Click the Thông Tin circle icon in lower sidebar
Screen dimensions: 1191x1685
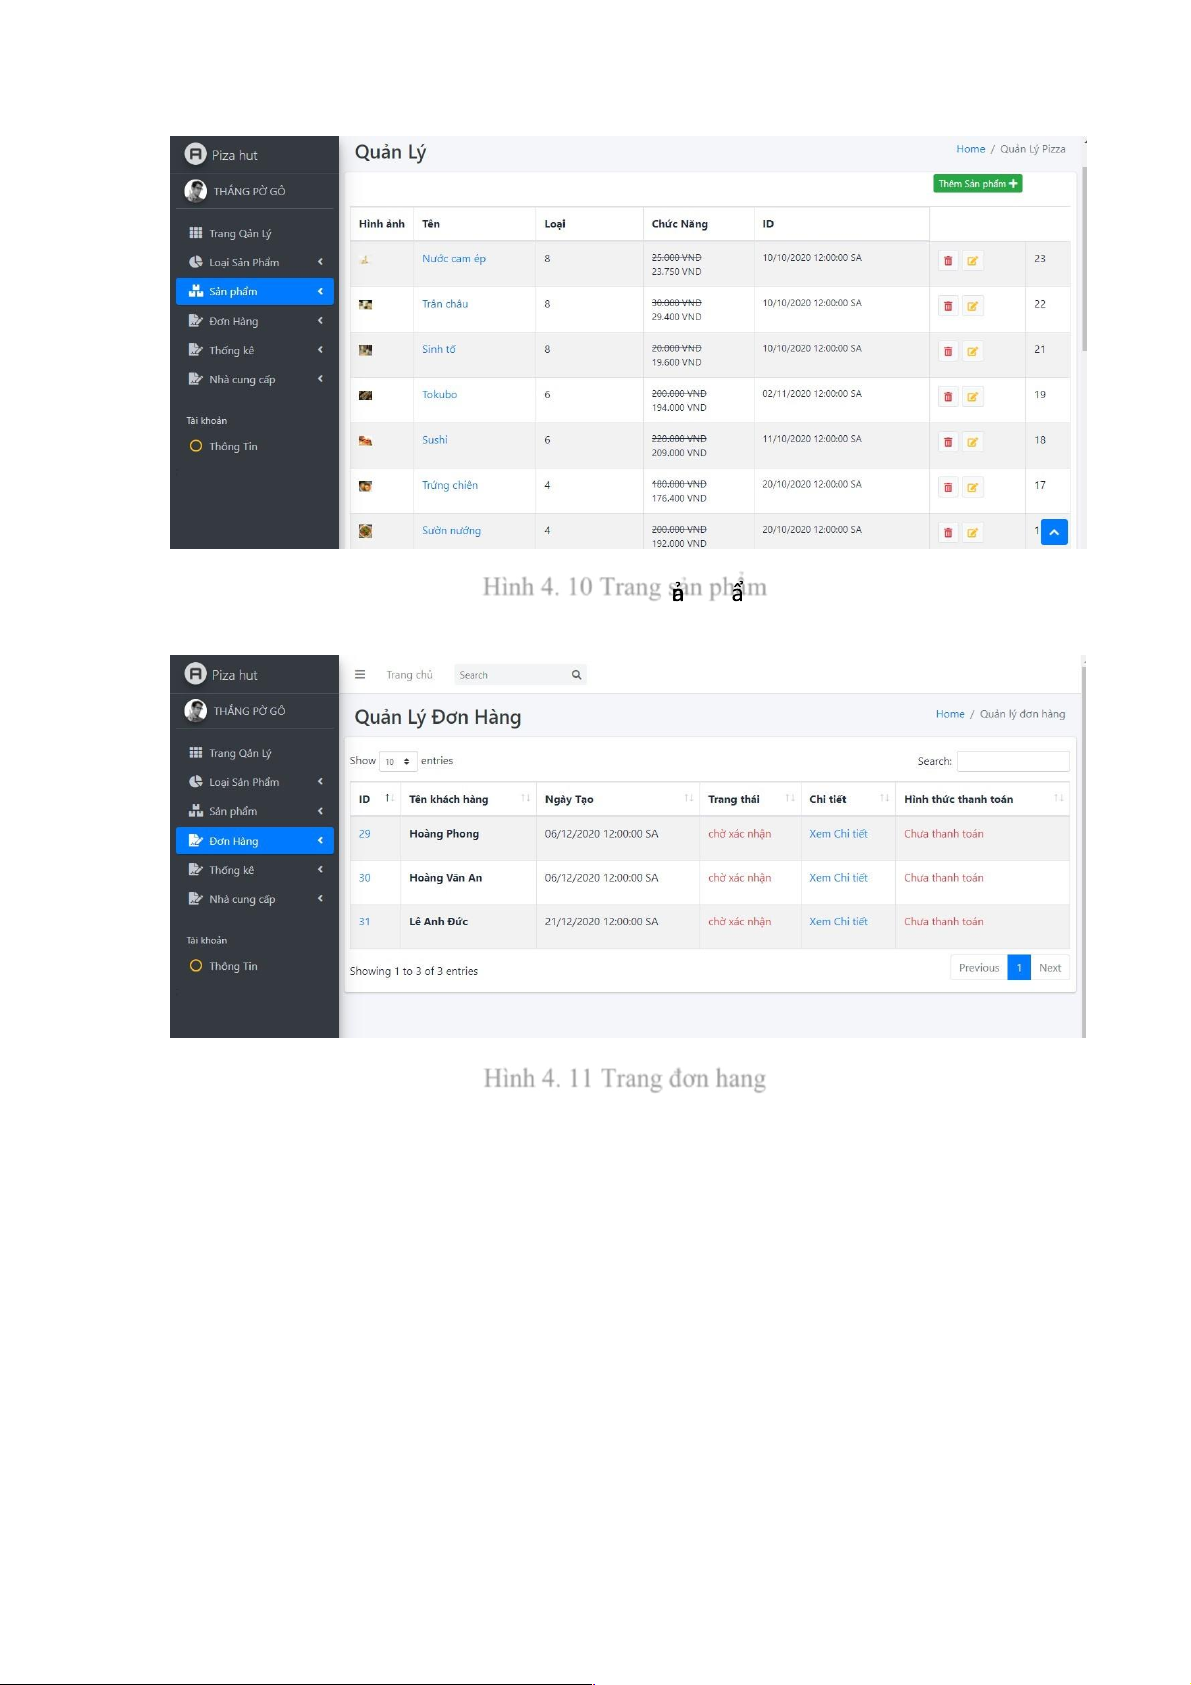pos(196,966)
